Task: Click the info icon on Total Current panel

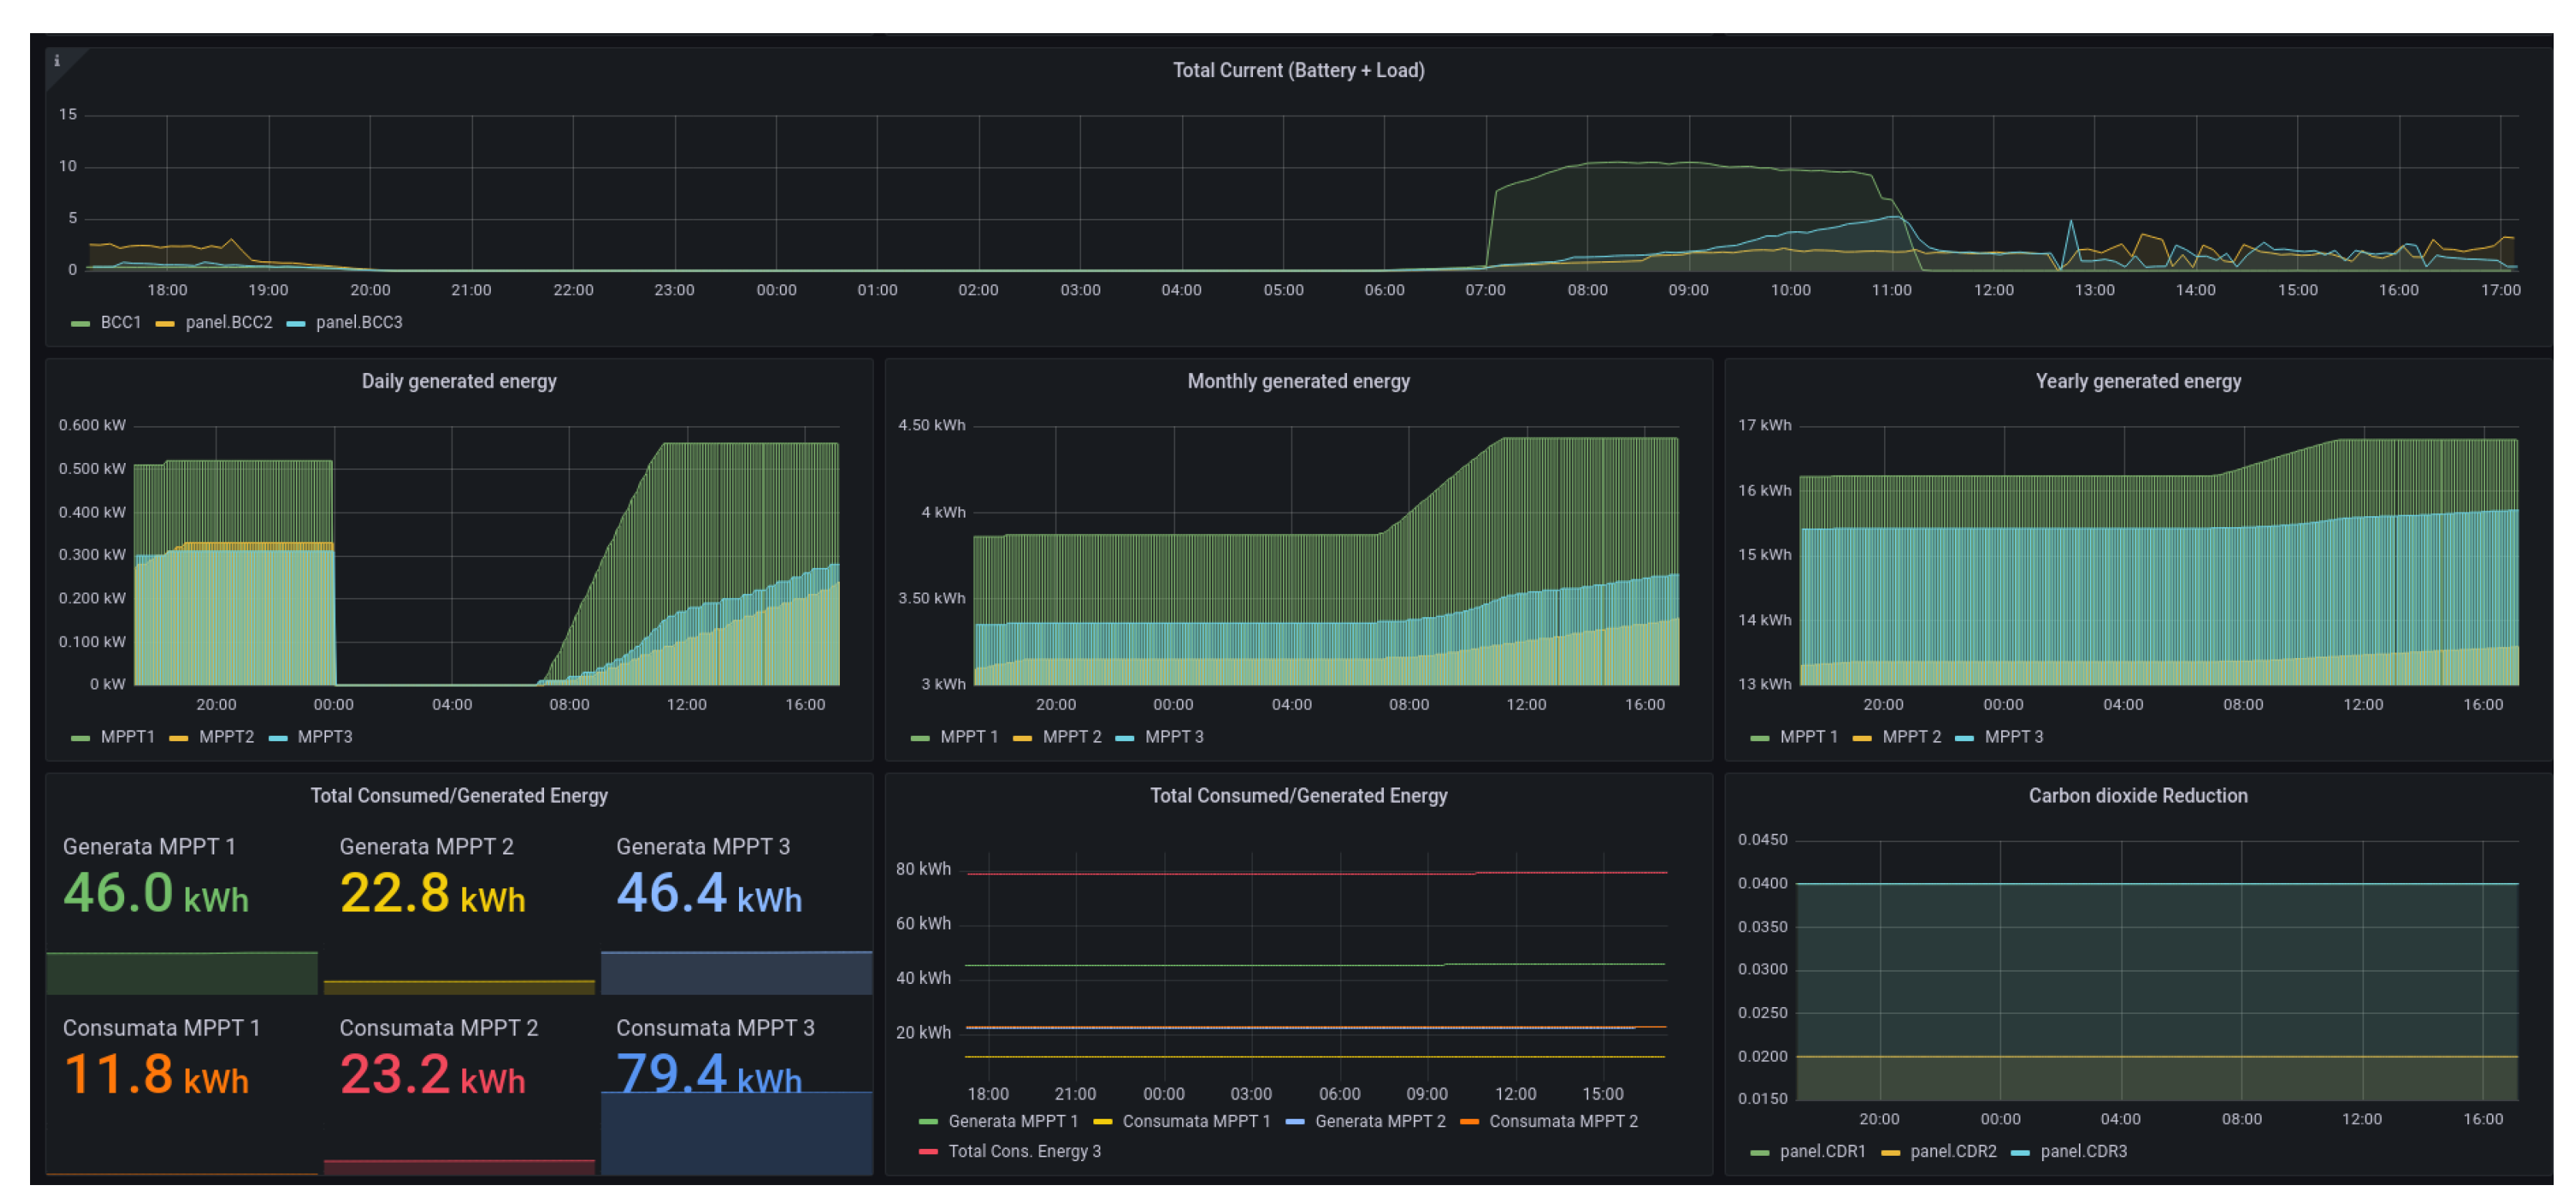Action: pyautogui.click(x=57, y=61)
